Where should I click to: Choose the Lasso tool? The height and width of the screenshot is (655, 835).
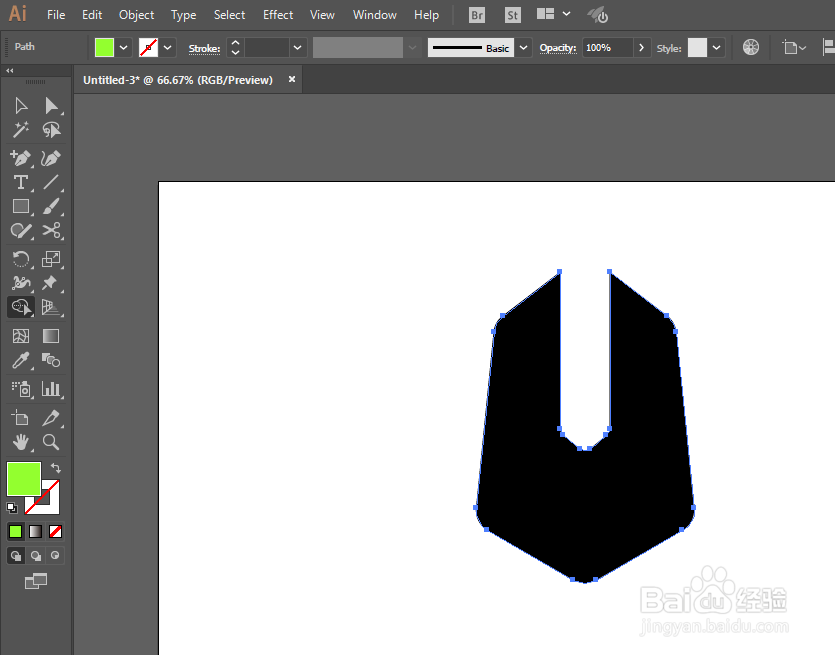pos(52,129)
